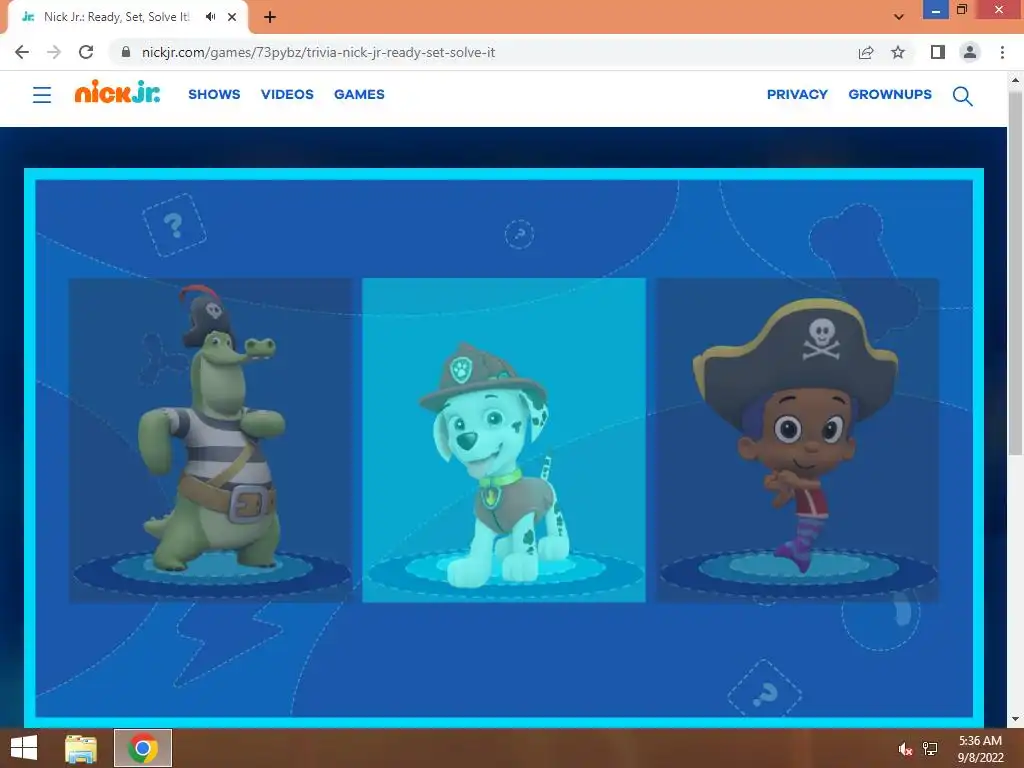This screenshot has height=768, width=1024.
Task: Open the Chrome three-dot menu
Action: 1002,52
